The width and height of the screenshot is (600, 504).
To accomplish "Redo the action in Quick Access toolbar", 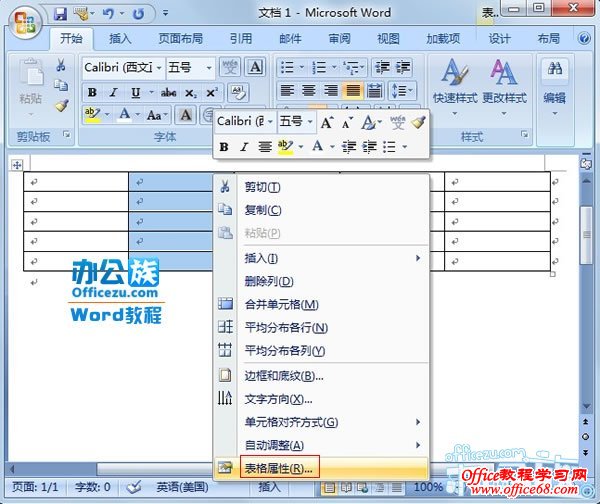I will 138,14.
